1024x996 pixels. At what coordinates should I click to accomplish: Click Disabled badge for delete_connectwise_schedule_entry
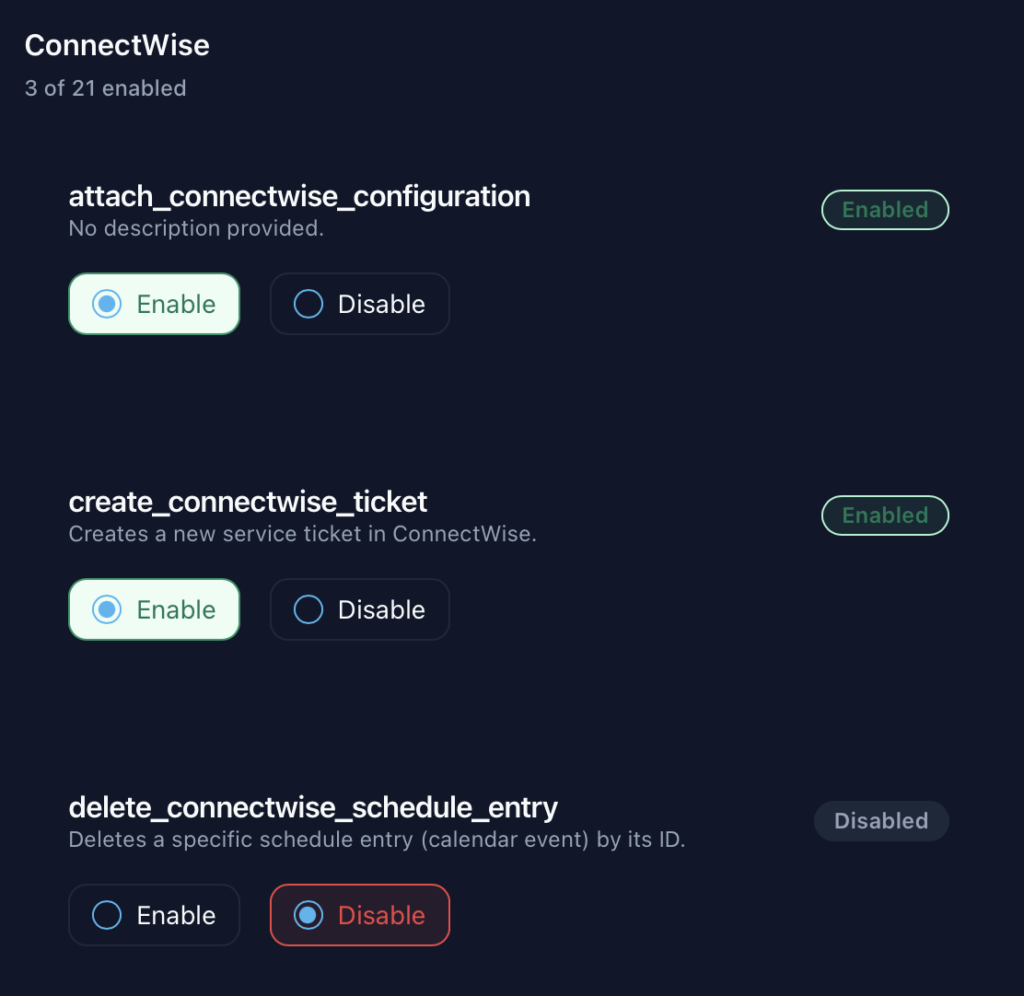(x=881, y=821)
